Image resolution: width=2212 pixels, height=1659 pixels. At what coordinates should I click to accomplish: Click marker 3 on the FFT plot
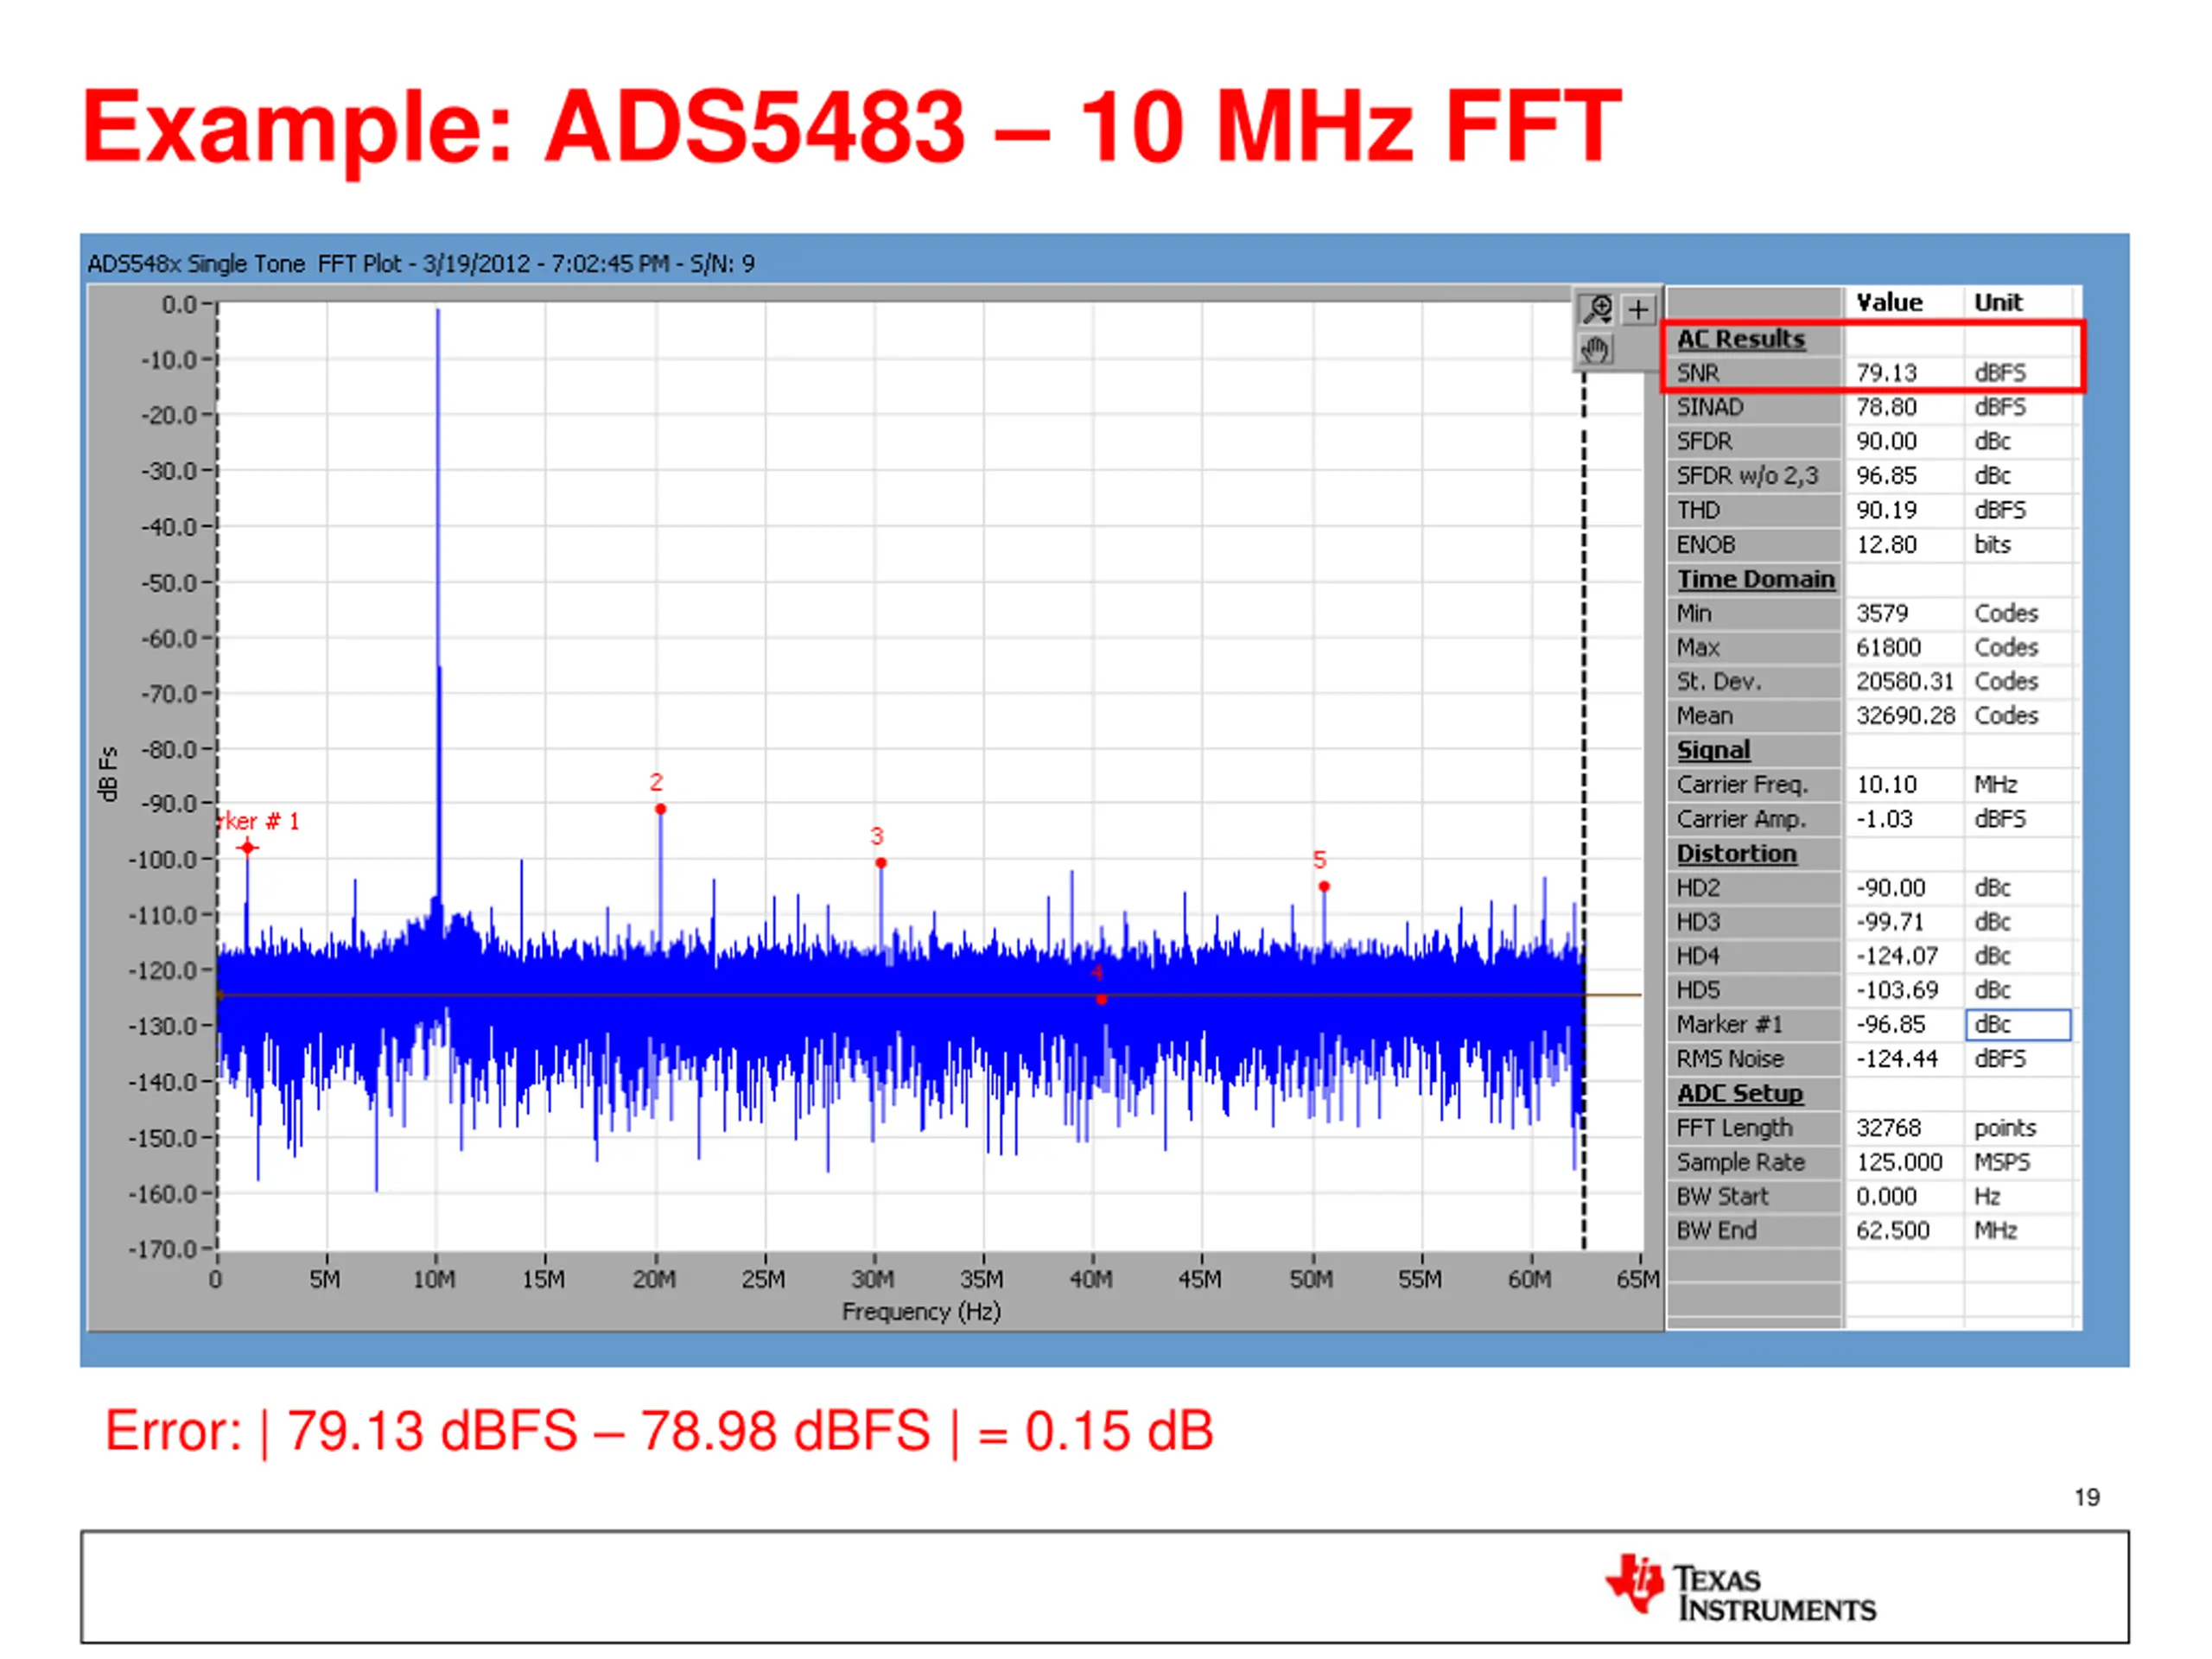point(880,863)
